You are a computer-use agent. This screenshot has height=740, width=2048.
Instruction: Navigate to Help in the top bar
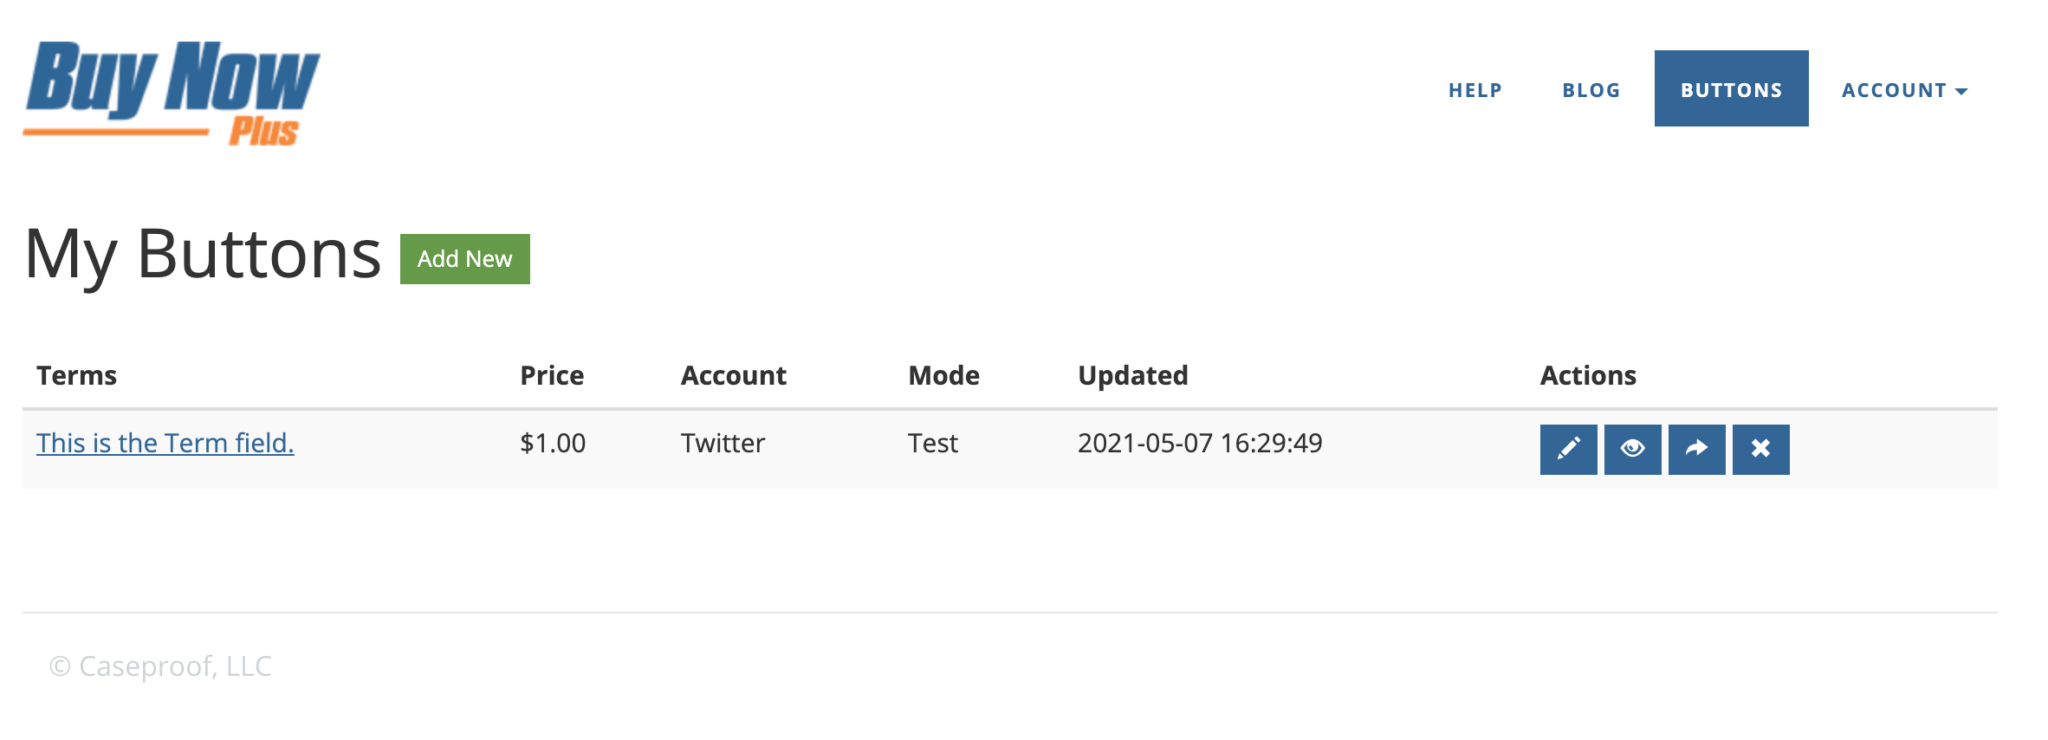tap(1474, 89)
